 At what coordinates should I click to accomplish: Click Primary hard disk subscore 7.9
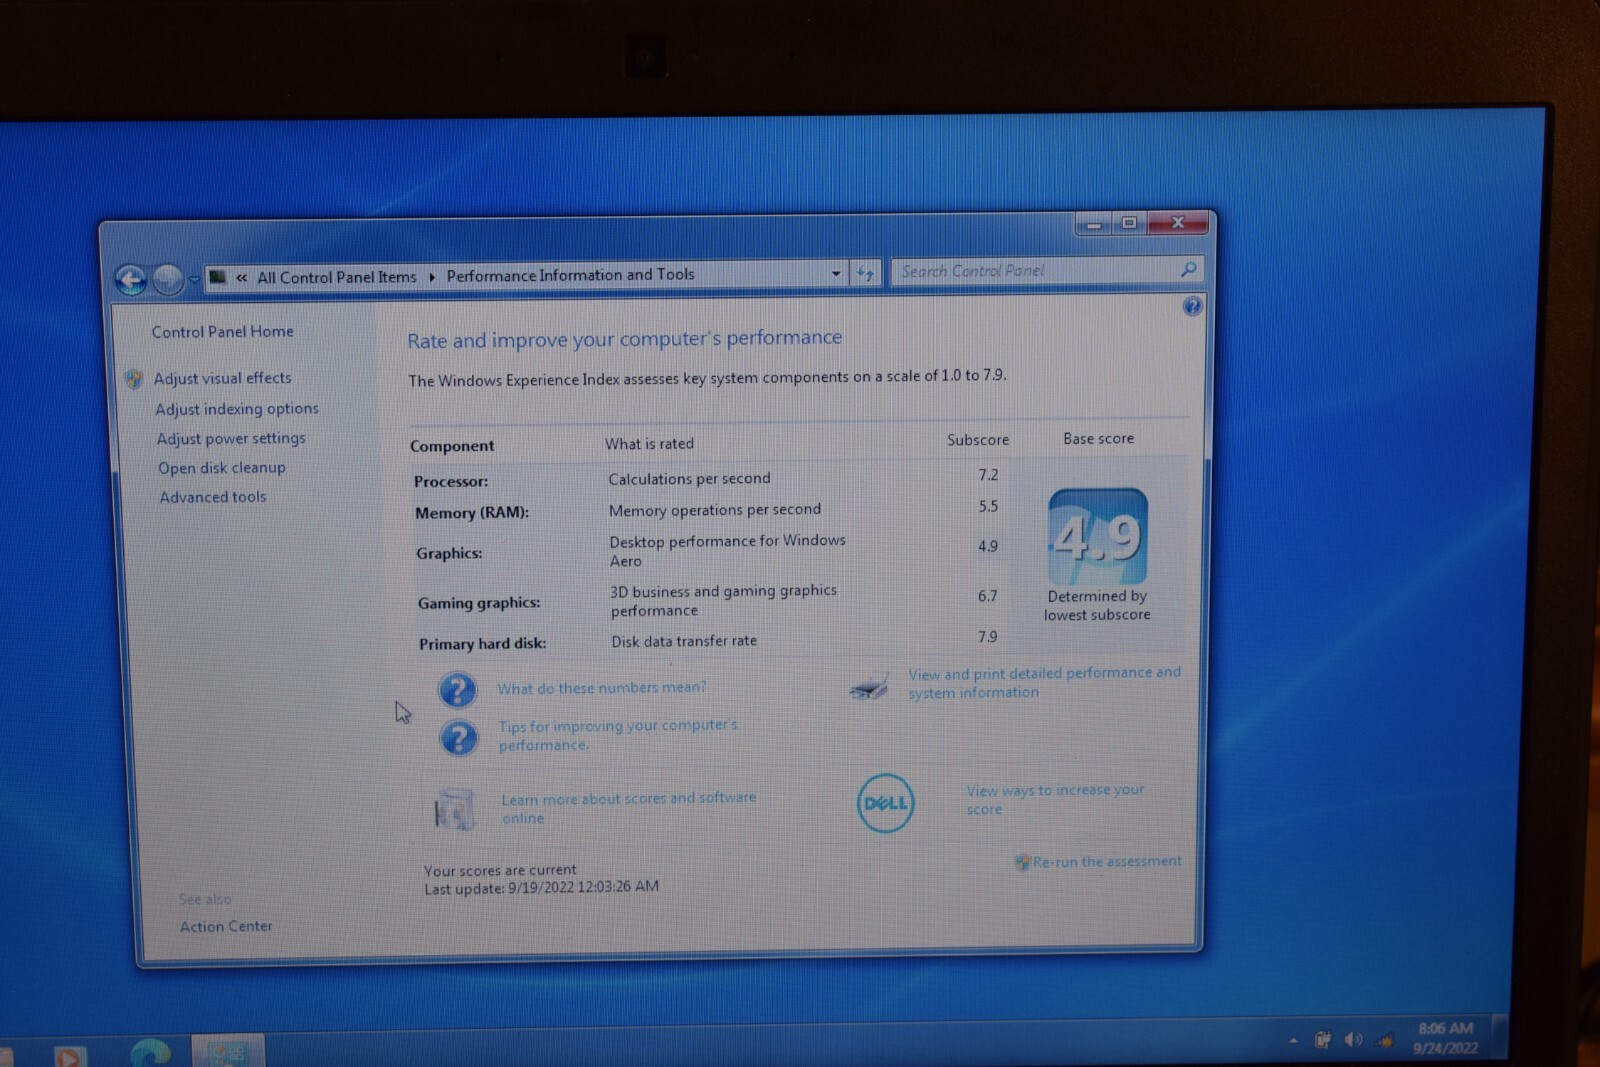pos(987,637)
